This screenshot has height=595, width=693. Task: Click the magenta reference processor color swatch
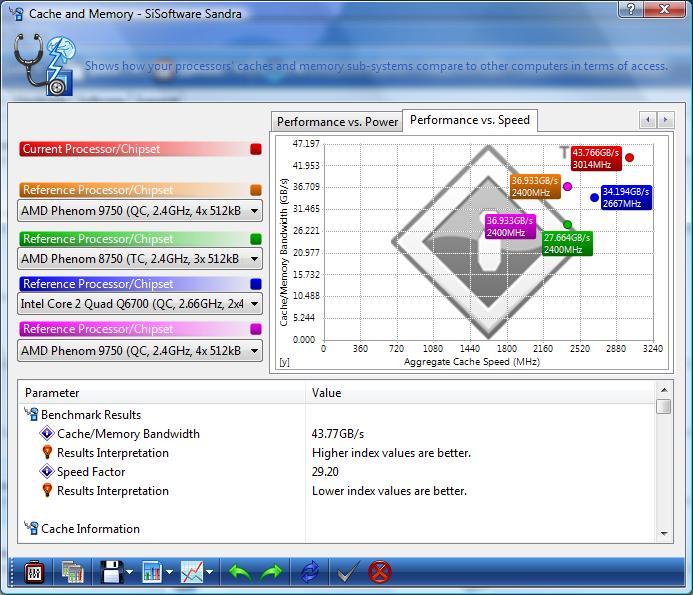[x=255, y=329]
